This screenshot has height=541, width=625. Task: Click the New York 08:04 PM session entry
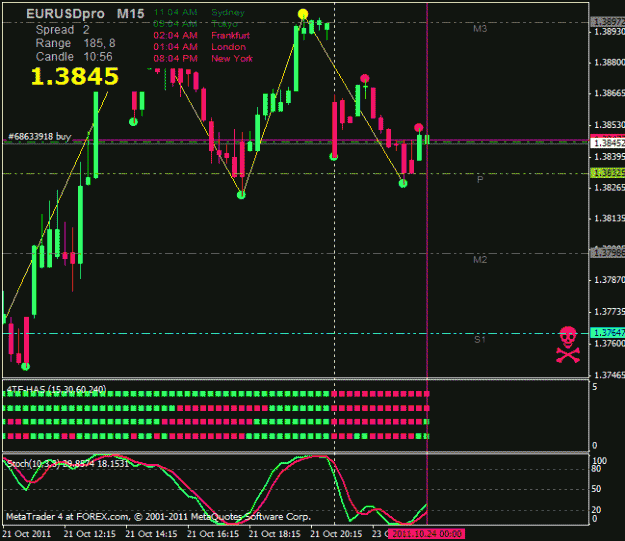(203, 59)
